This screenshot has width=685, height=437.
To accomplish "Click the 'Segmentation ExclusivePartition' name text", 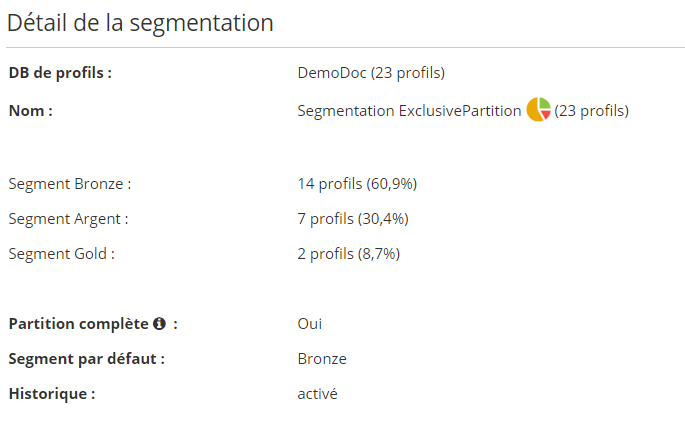I will [409, 111].
